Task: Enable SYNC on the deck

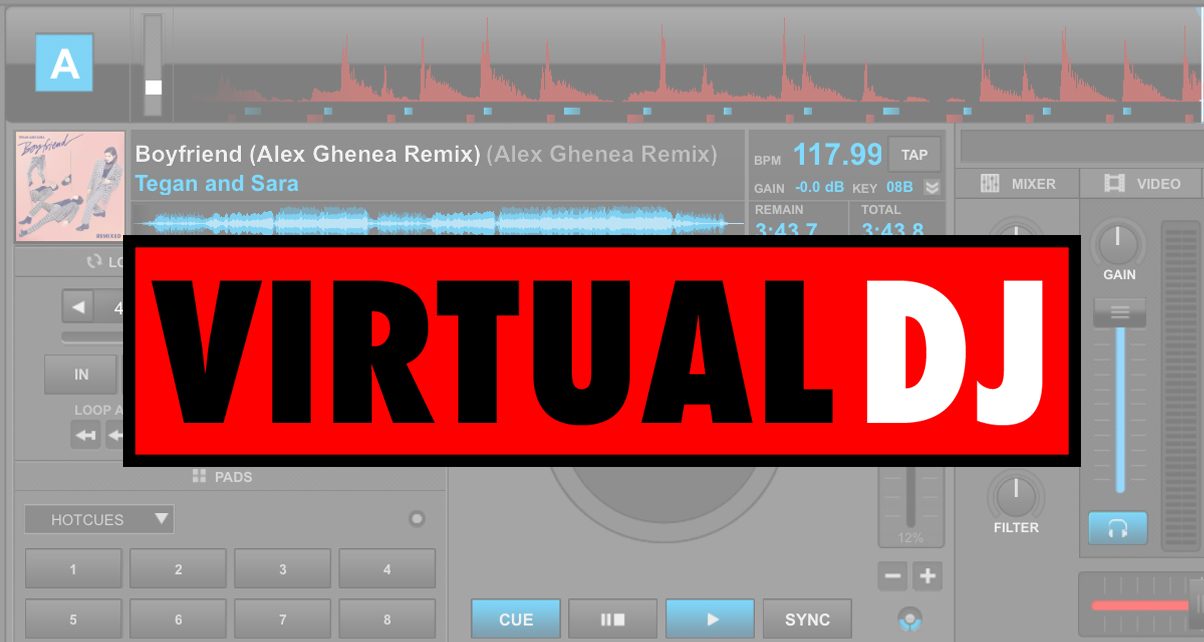Action: click(808, 619)
